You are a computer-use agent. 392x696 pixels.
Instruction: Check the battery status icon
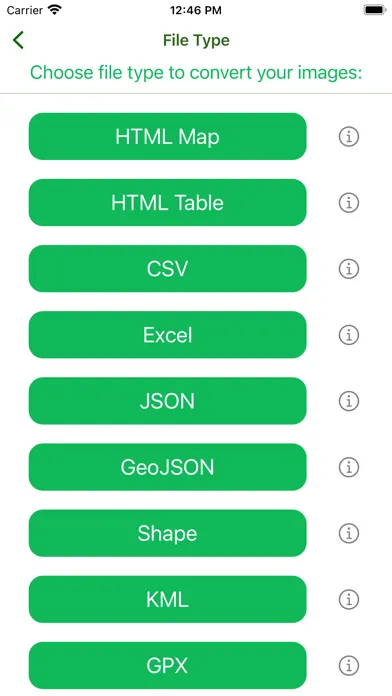point(375,10)
